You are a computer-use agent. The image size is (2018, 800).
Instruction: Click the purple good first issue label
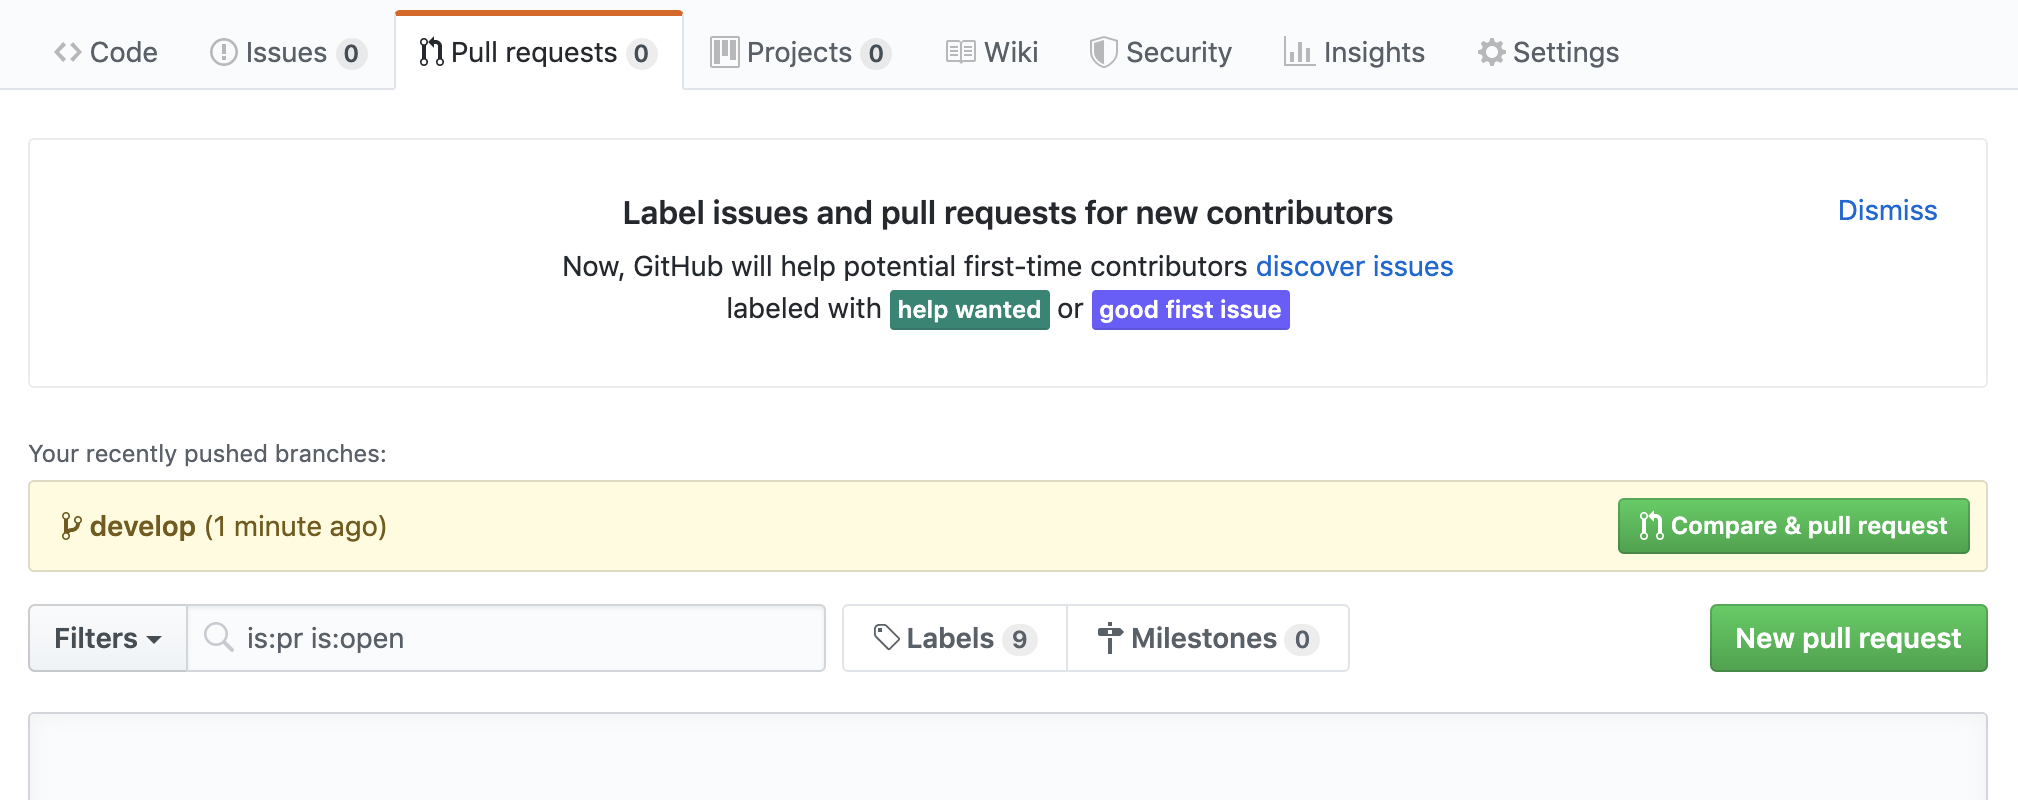(1190, 310)
